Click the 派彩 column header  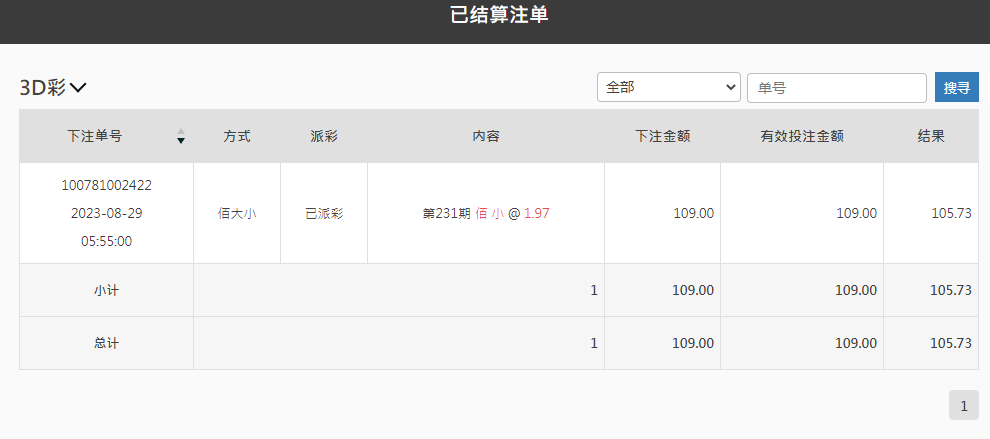click(x=324, y=136)
